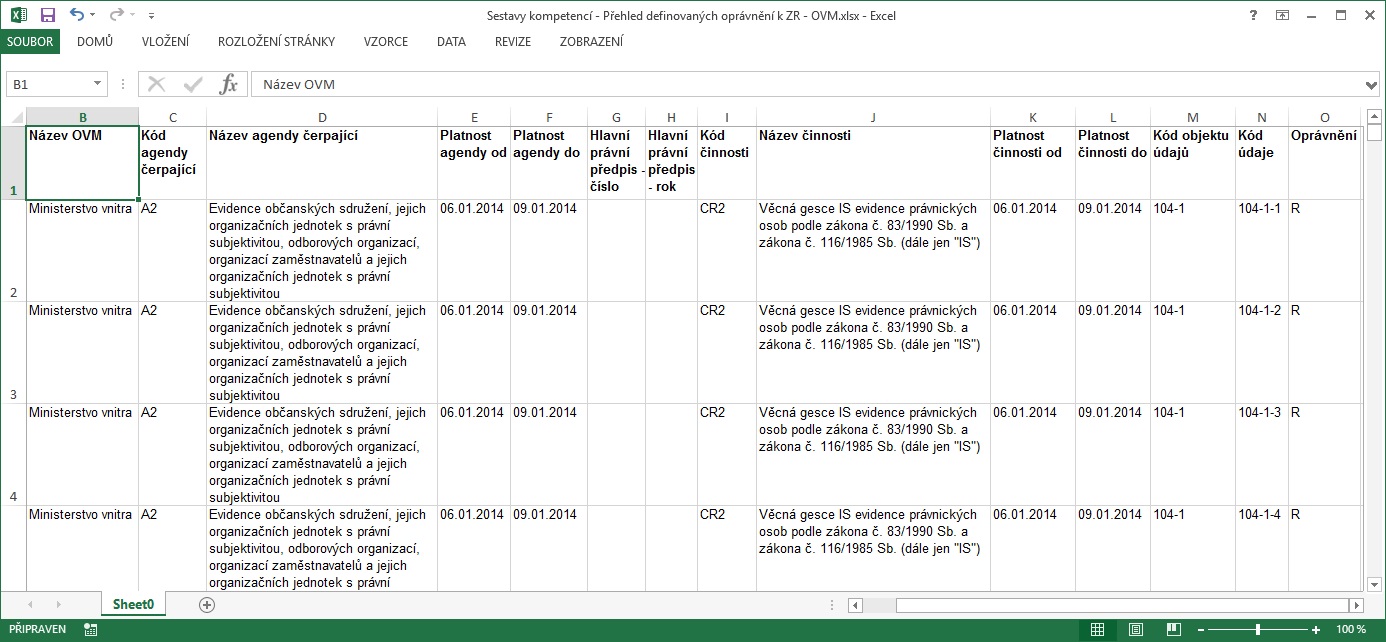Switch to Normal view in status bar
The width and height of the screenshot is (1386, 642).
(1097, 629)
